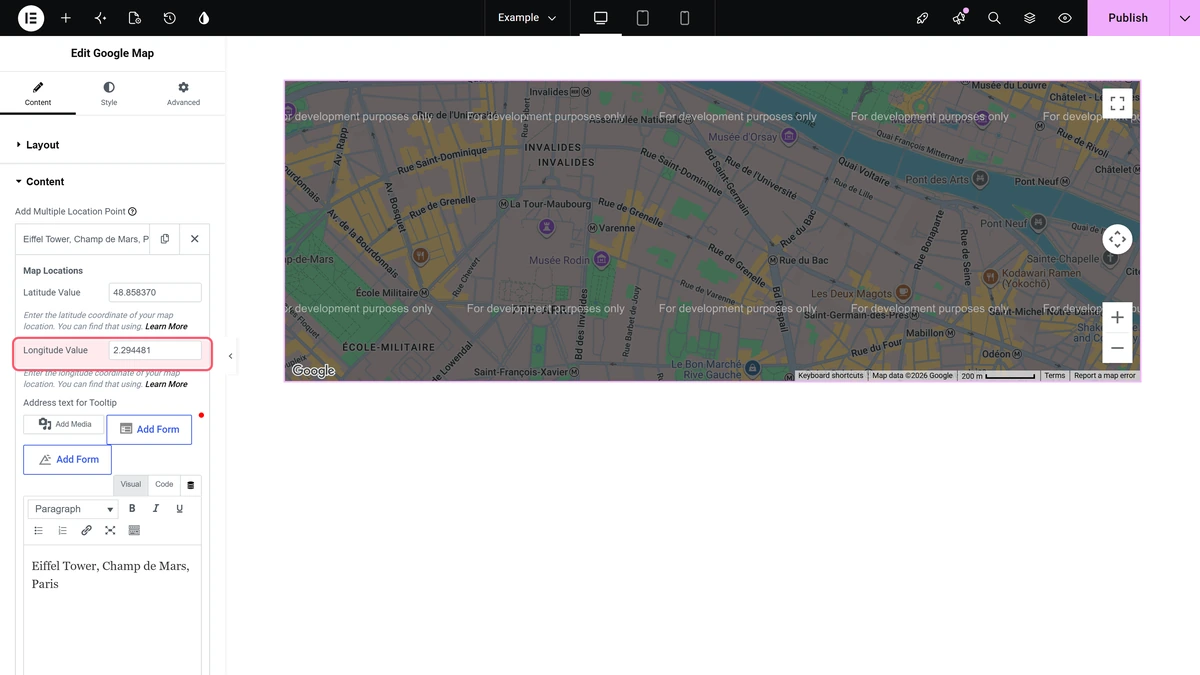Screen dimensions: 1200x675
Task: Click the Publish button
Action: pyautogui.click(x=1128, y=18)
